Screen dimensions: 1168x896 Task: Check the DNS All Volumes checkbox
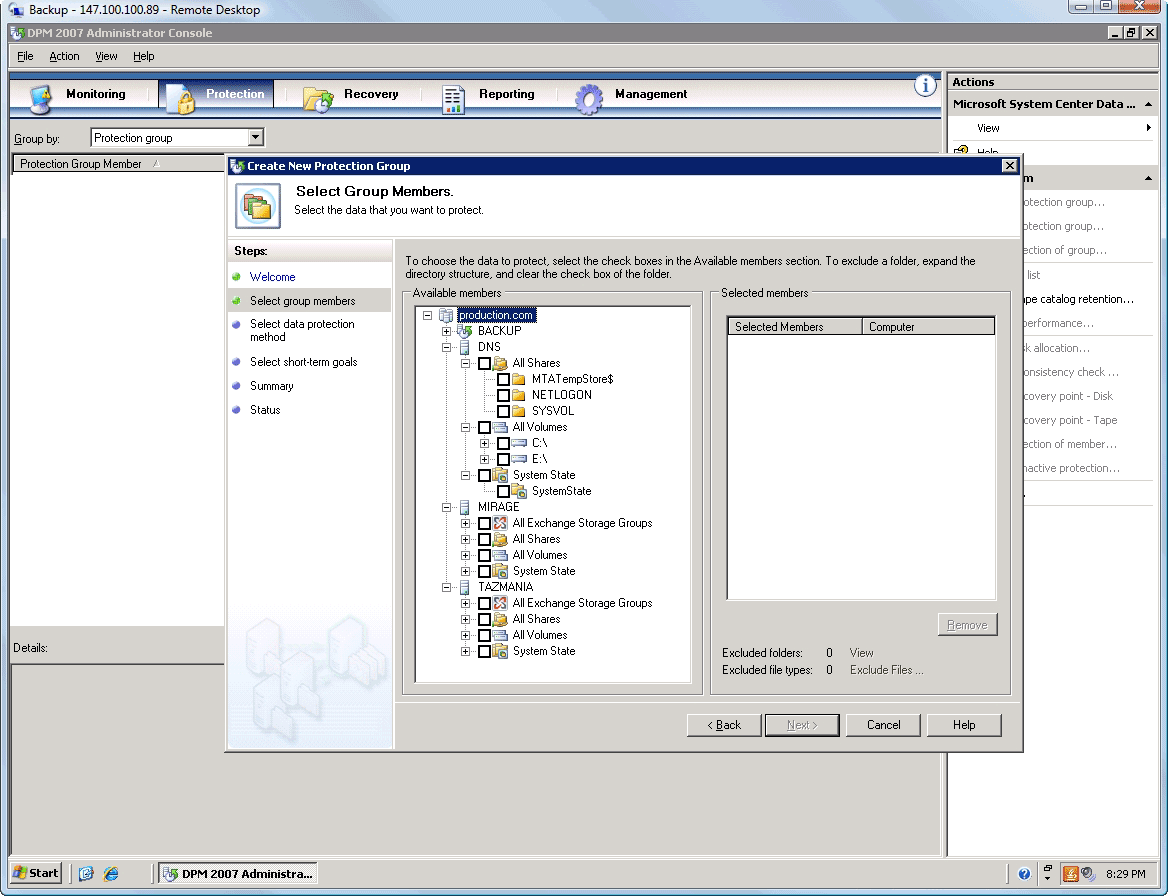[484, 428]
